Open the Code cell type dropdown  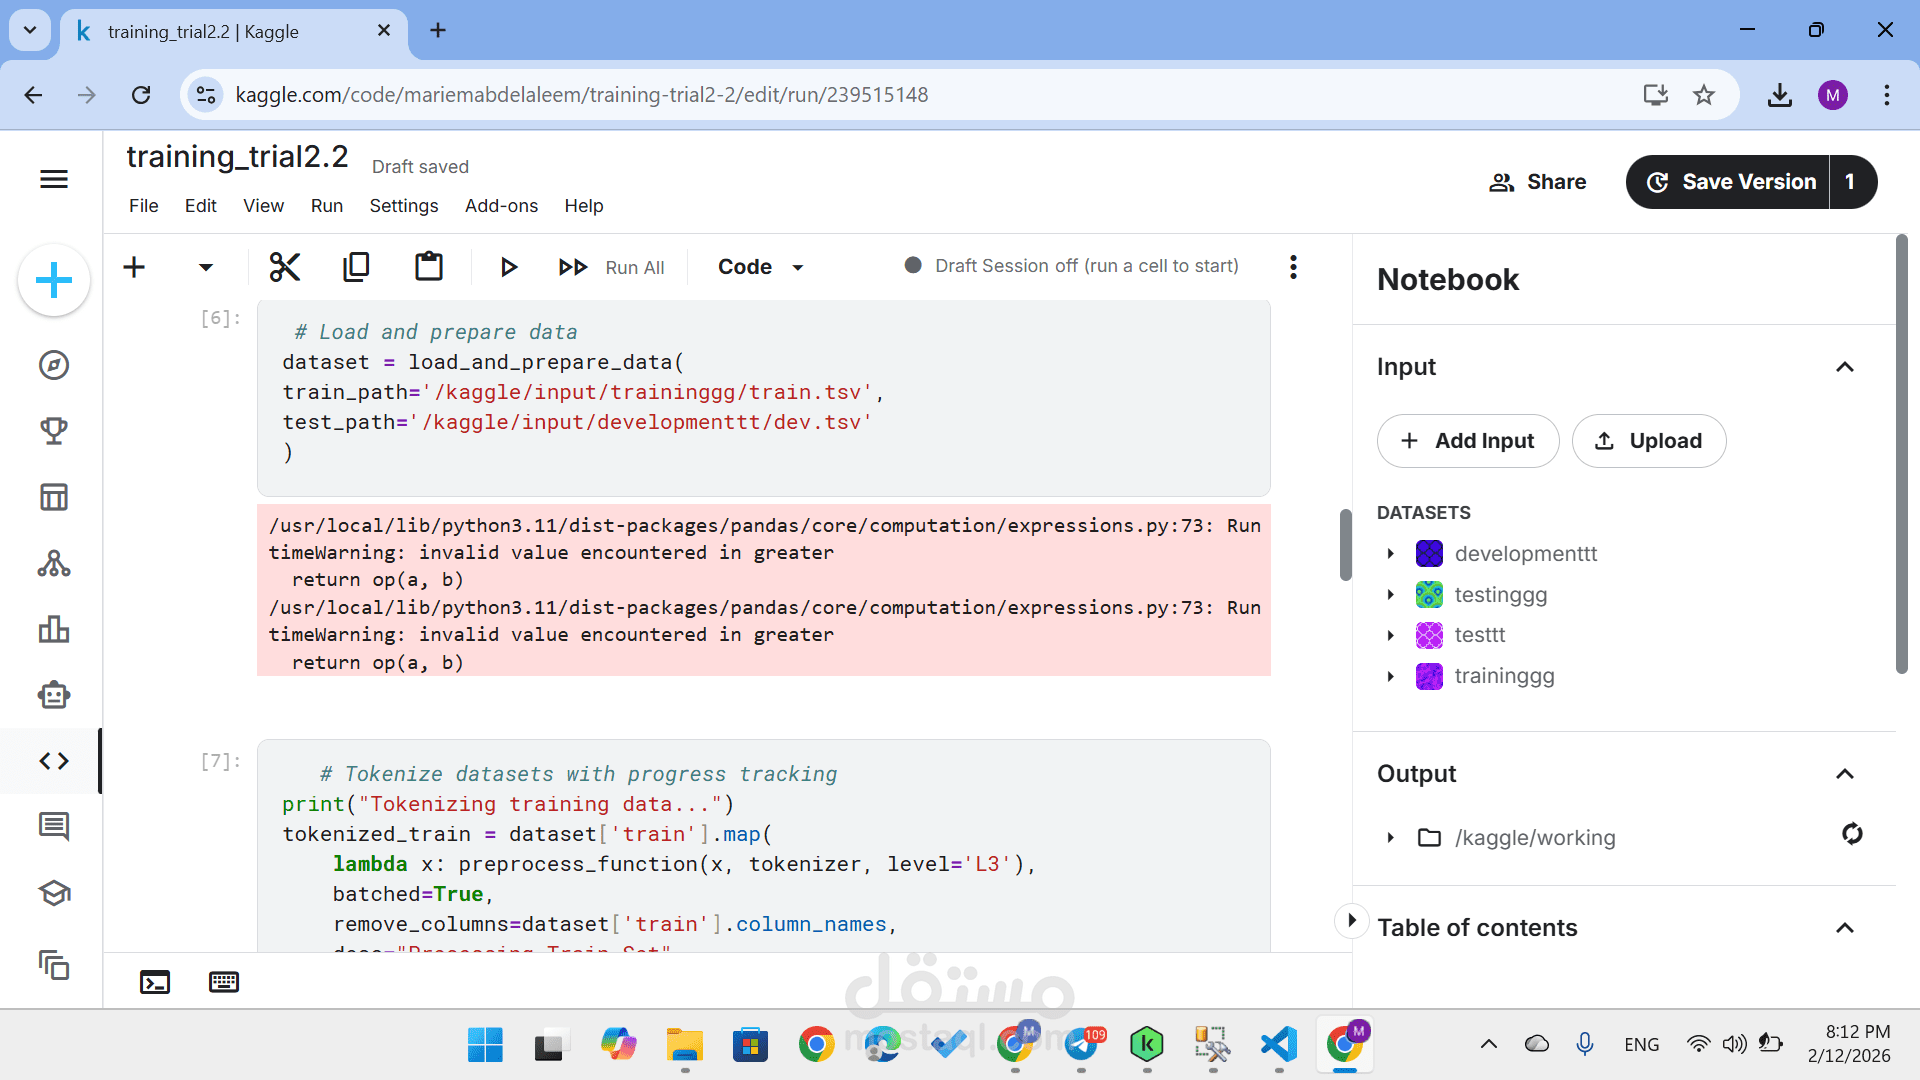coord(761,267)
